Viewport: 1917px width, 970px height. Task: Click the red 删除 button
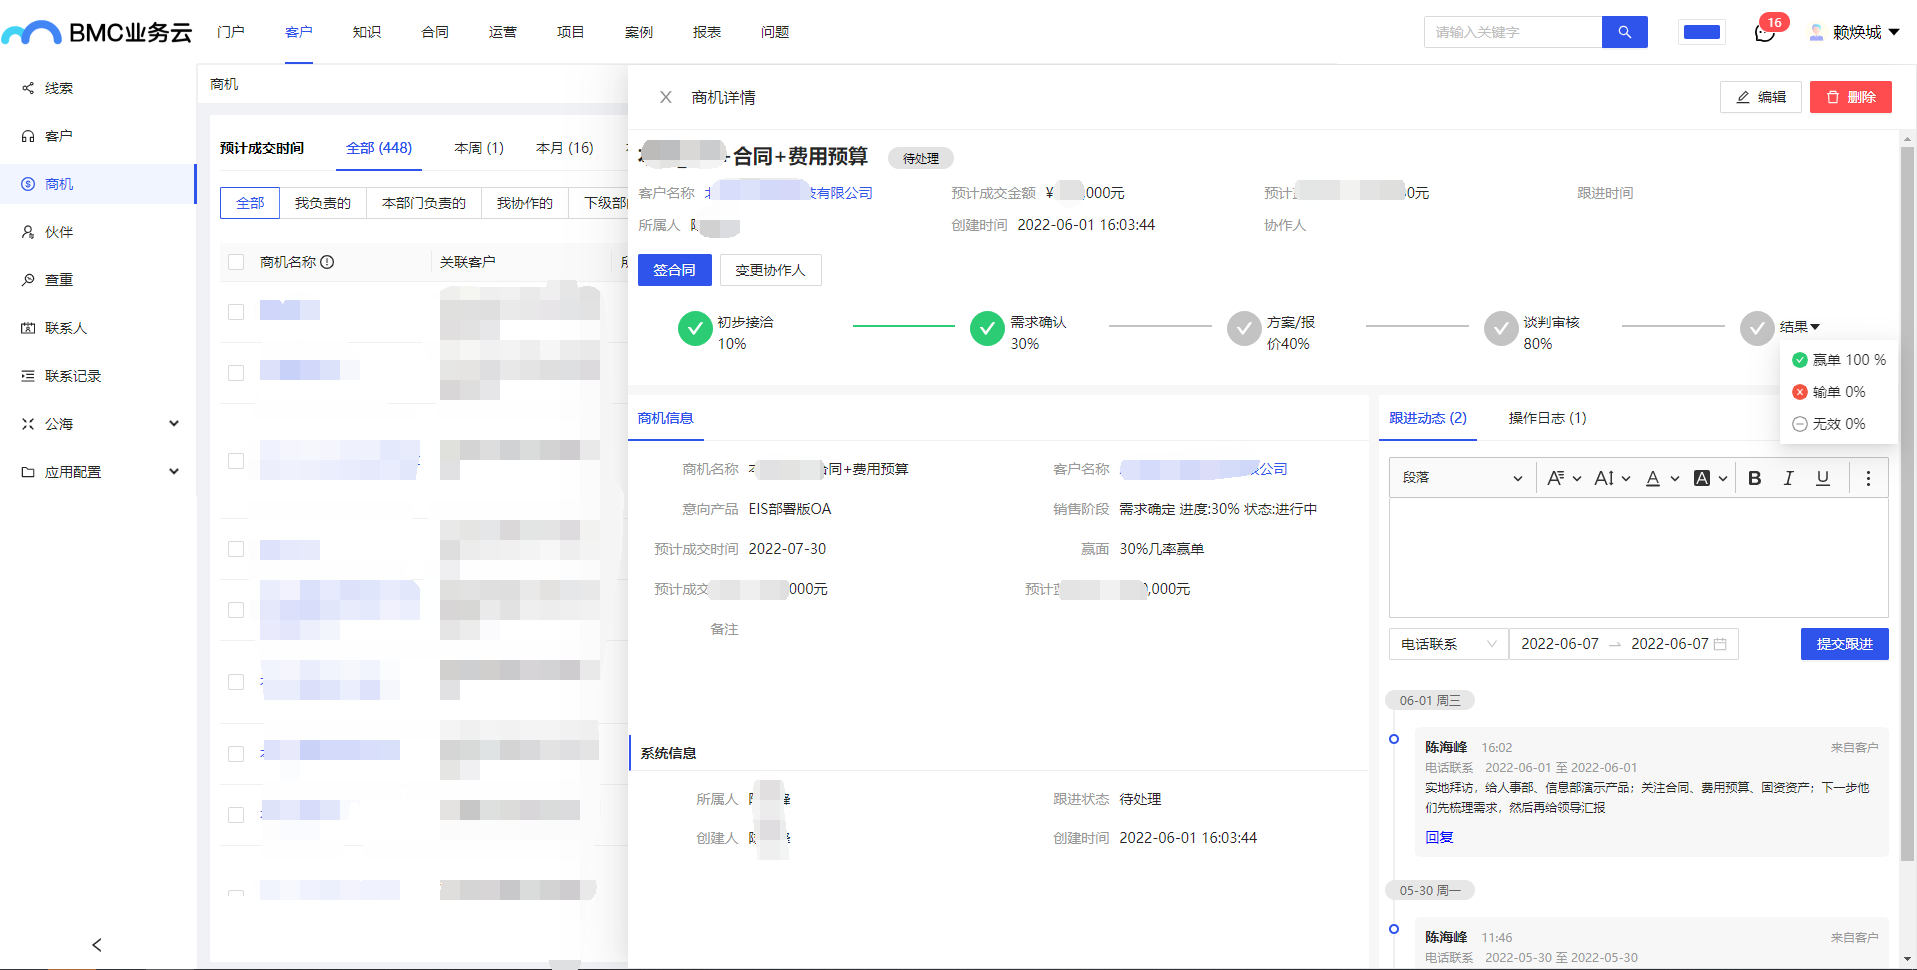(1851, 97)
